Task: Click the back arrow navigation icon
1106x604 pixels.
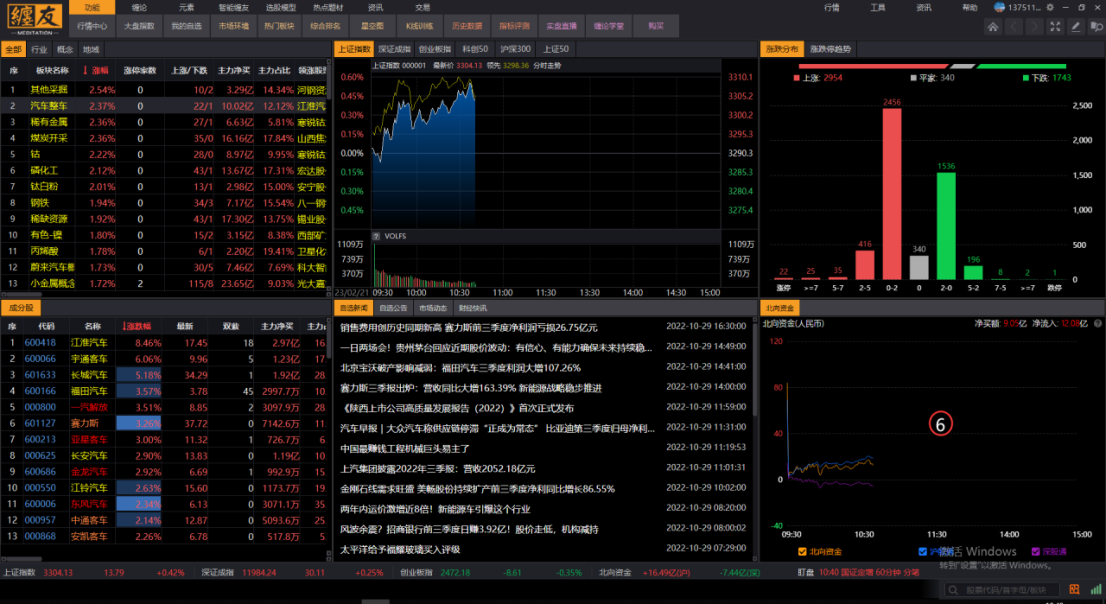Action: click(1016, 26)
